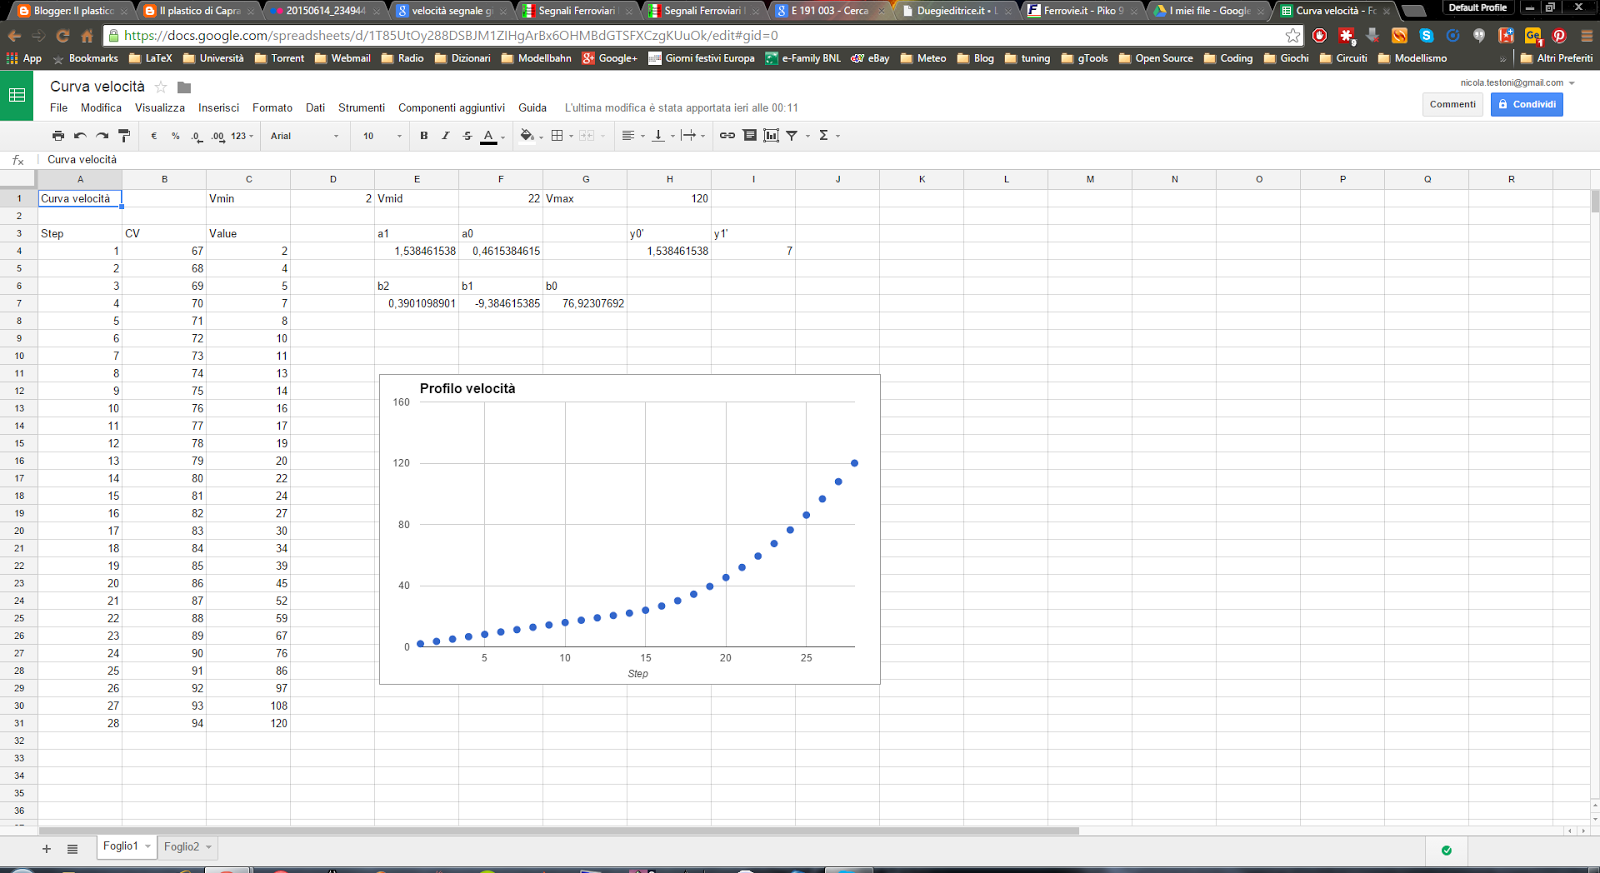Go to the browser home page

pyautogui.click(x=87, y=36)
